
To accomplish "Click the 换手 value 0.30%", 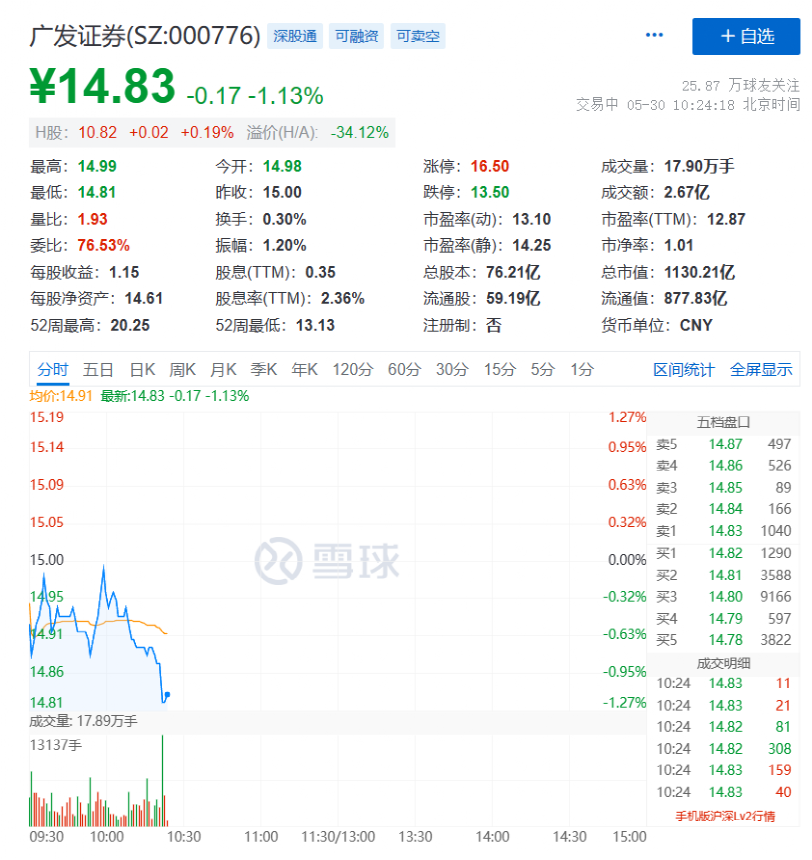I will coord(284,219).
